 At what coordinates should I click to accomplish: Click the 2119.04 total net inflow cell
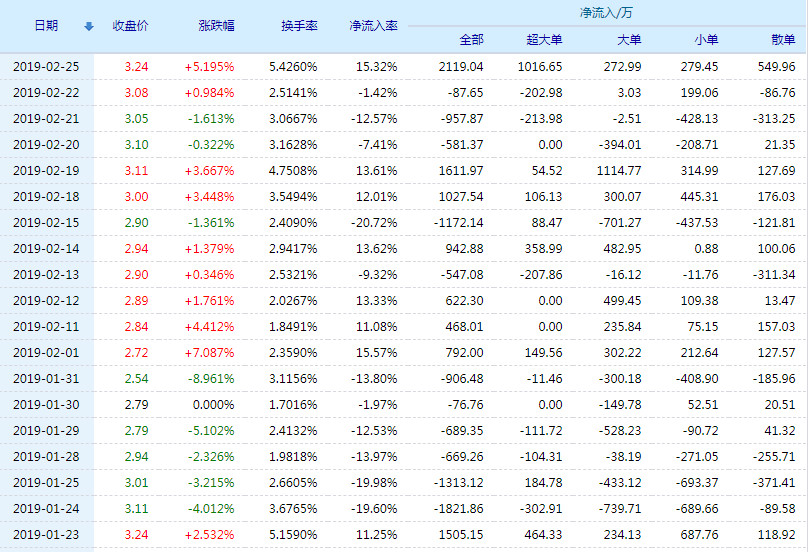point(460,66)
